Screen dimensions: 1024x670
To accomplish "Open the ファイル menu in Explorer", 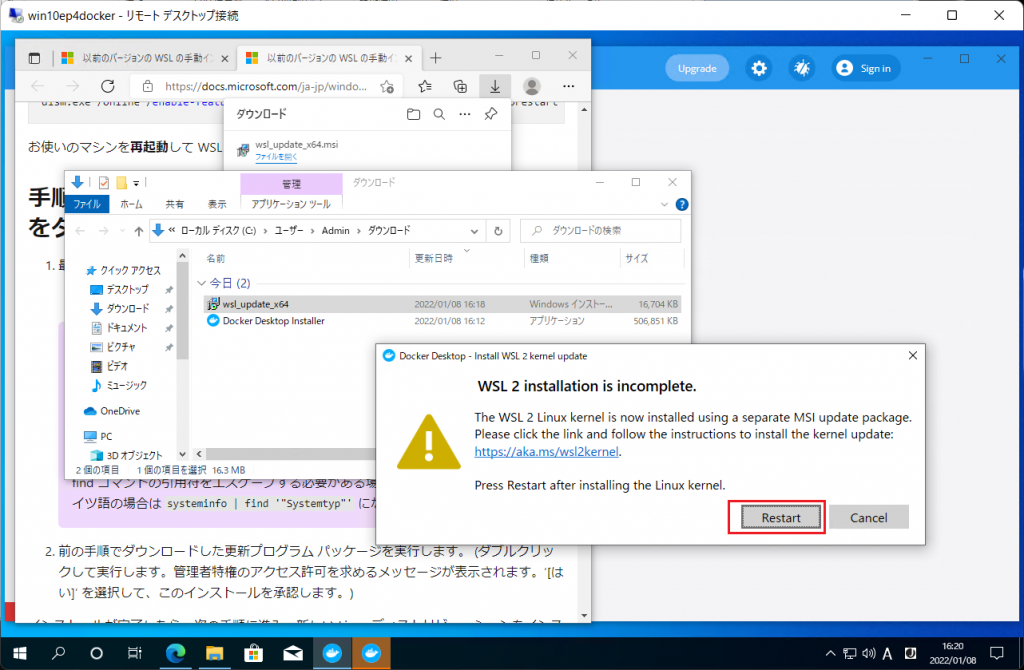I will tap(87, 204).
